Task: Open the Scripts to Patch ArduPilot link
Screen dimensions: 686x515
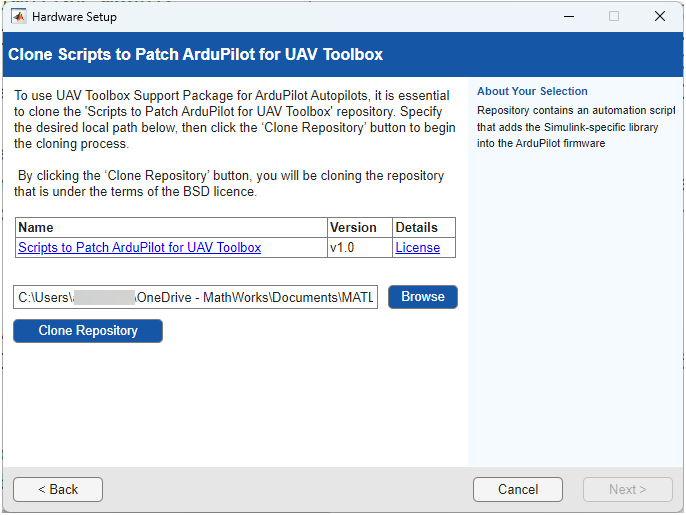Action: tap(139, 248)
